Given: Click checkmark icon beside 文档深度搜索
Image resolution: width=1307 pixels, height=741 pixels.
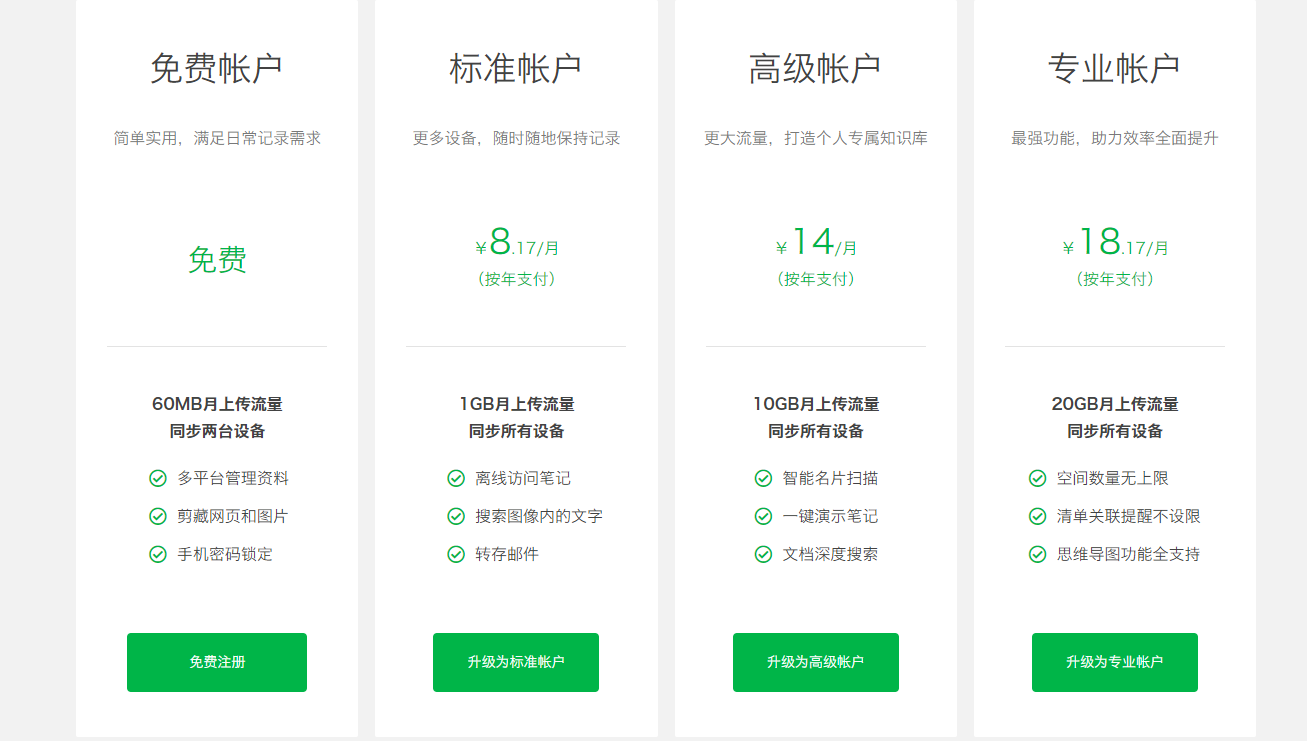Looking at the screenshot, I should point(763,554).
